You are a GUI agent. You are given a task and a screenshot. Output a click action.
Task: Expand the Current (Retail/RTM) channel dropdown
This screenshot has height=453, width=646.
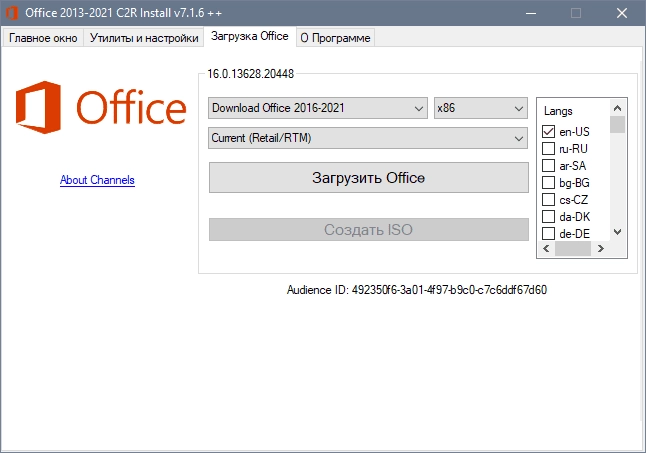pos(368,138)
